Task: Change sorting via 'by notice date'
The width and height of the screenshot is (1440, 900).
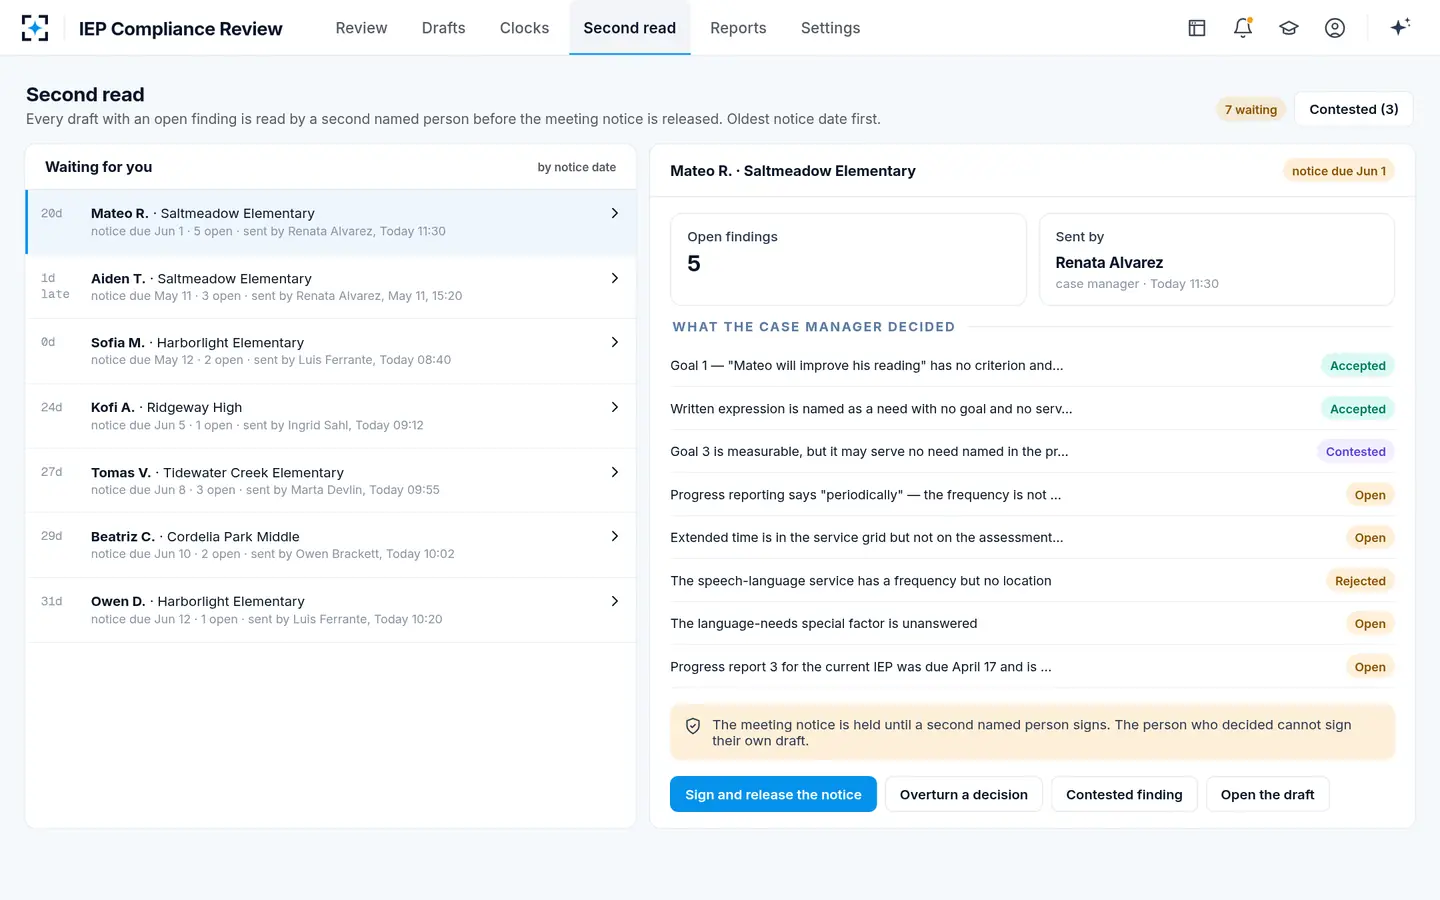Action: 577,167
